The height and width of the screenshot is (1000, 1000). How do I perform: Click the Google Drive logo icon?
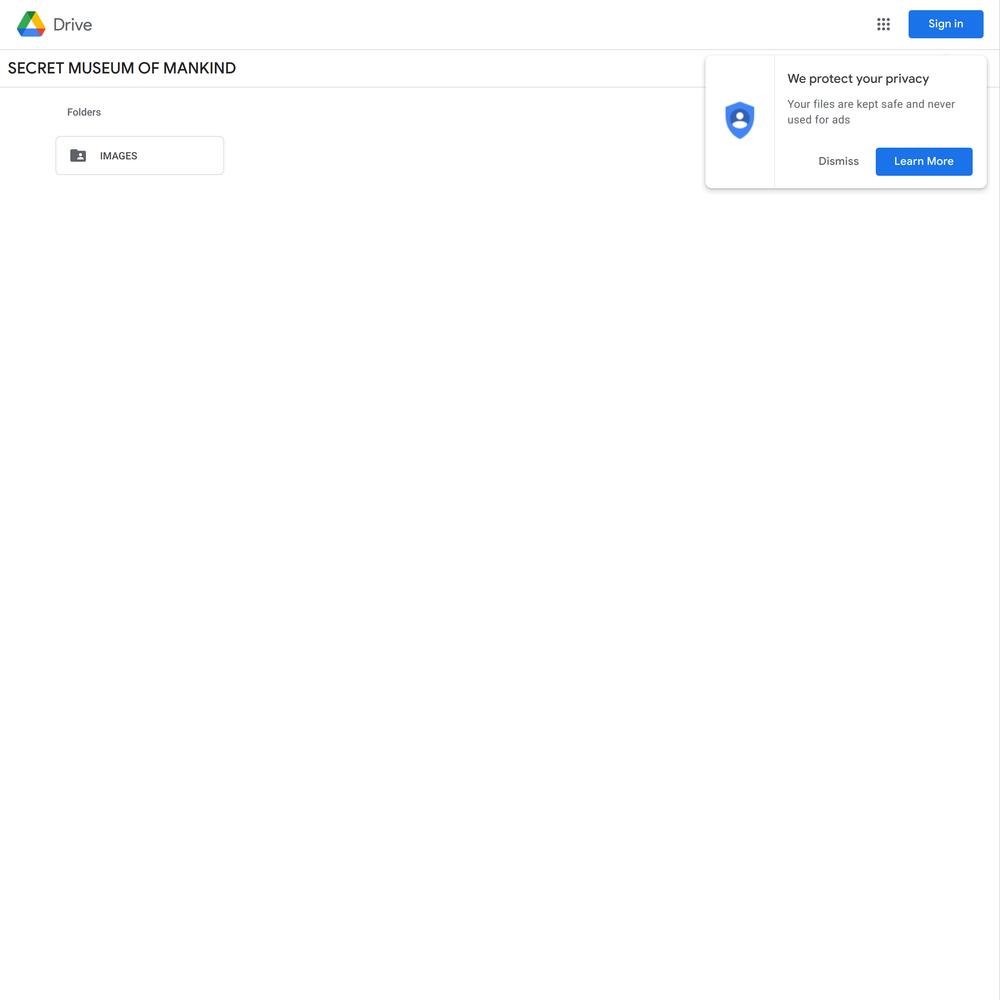click(31, 24)
